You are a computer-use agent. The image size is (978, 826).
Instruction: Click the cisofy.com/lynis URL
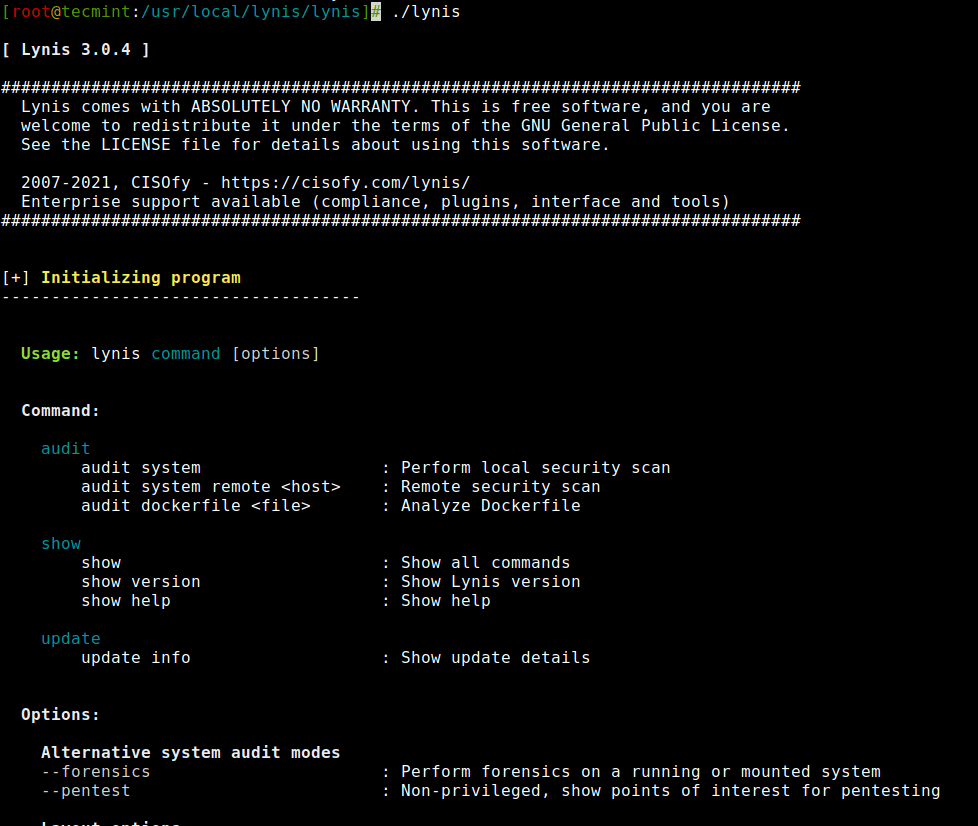coord(345,183)
